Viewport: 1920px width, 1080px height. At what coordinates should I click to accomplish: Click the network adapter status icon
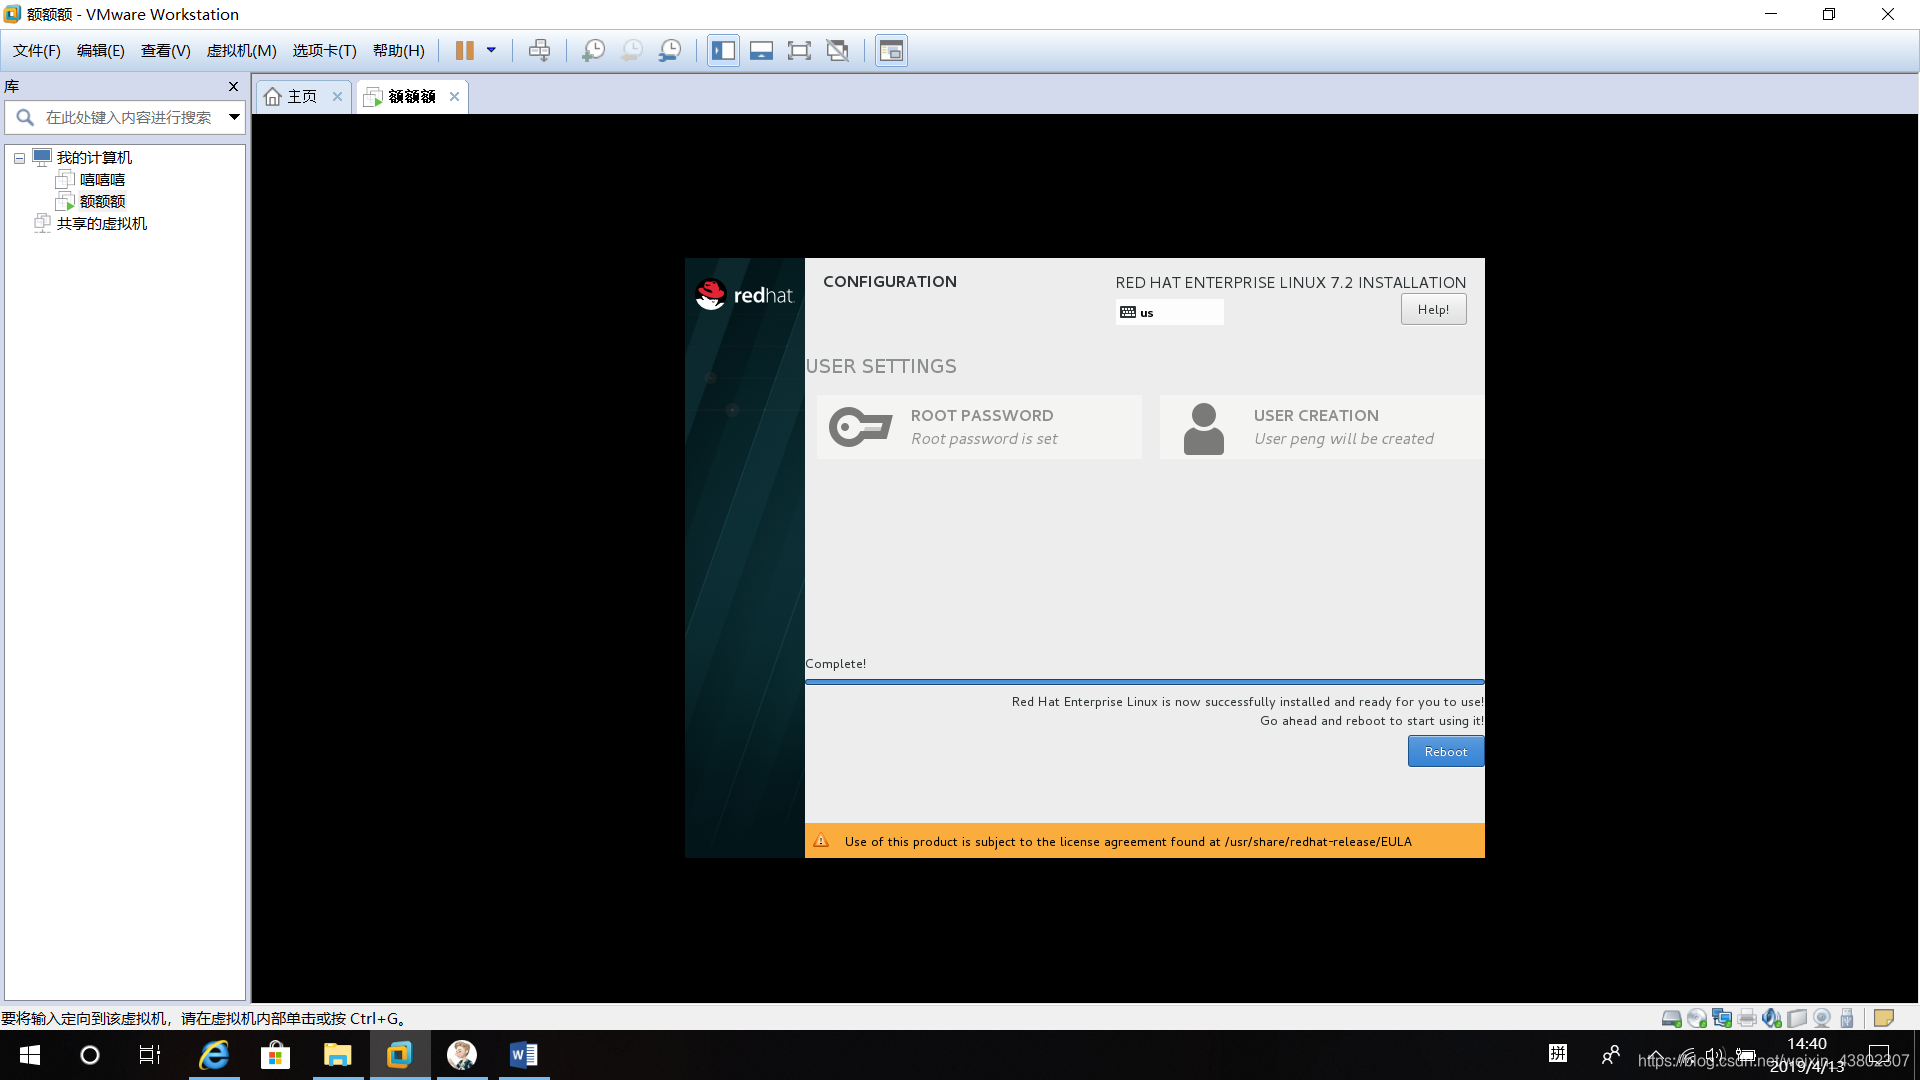pos(1722,1018)
